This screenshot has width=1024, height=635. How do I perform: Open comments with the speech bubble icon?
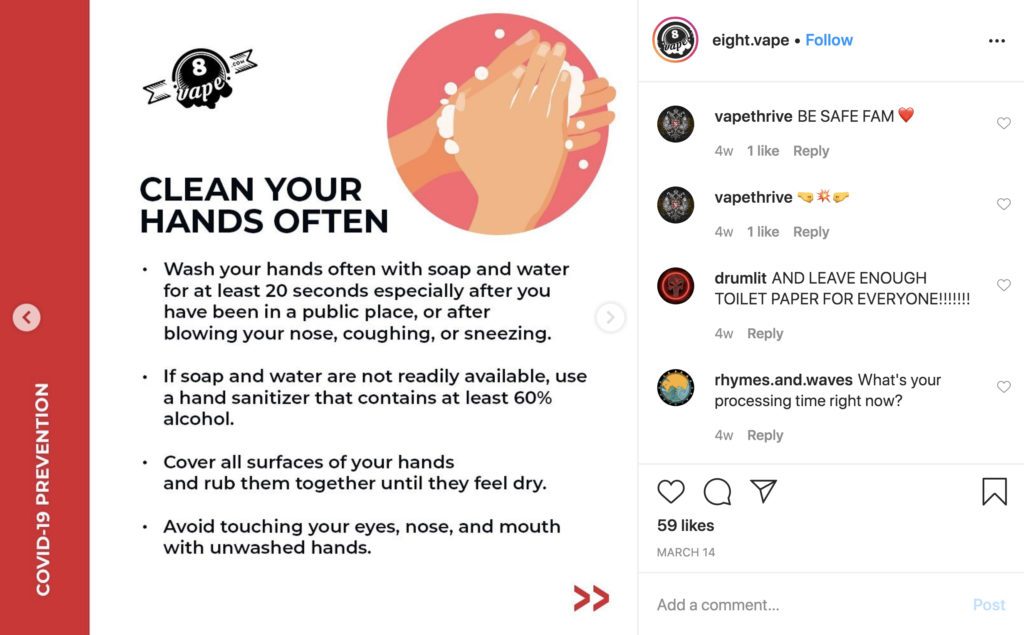click(717, 491)
